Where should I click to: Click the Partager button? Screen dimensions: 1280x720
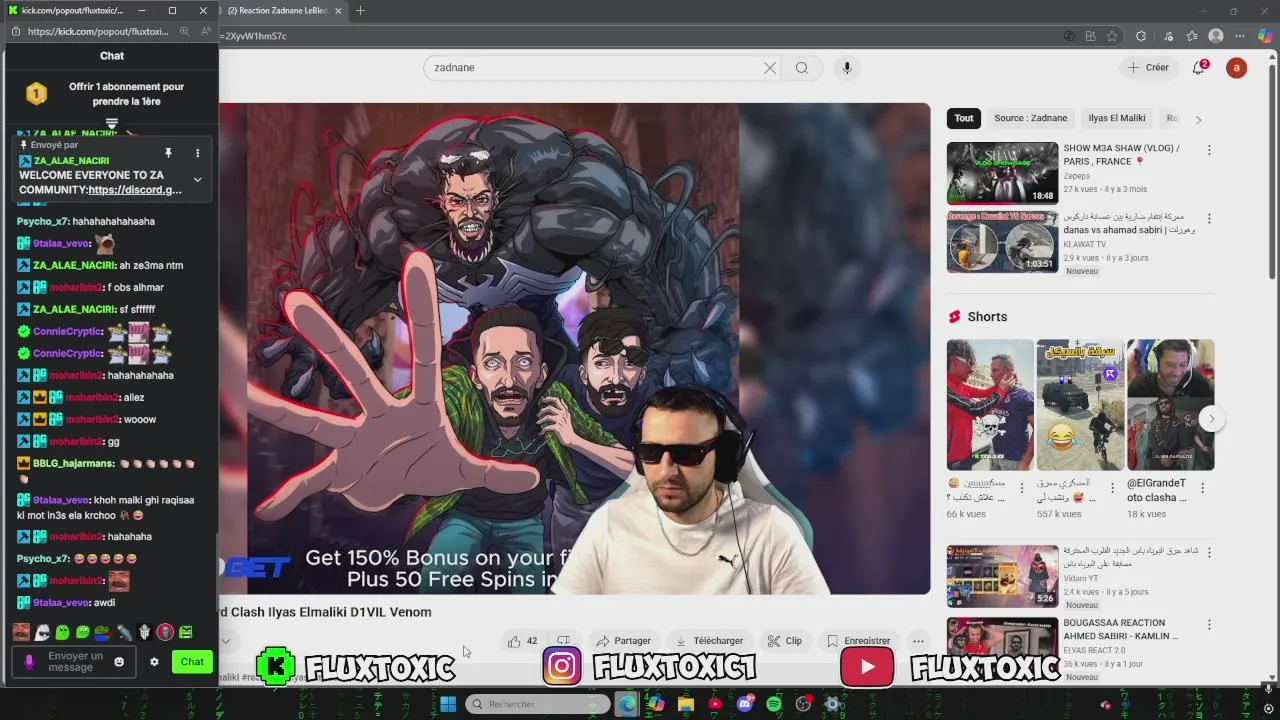pyautogui.click(x=624, y=641)
